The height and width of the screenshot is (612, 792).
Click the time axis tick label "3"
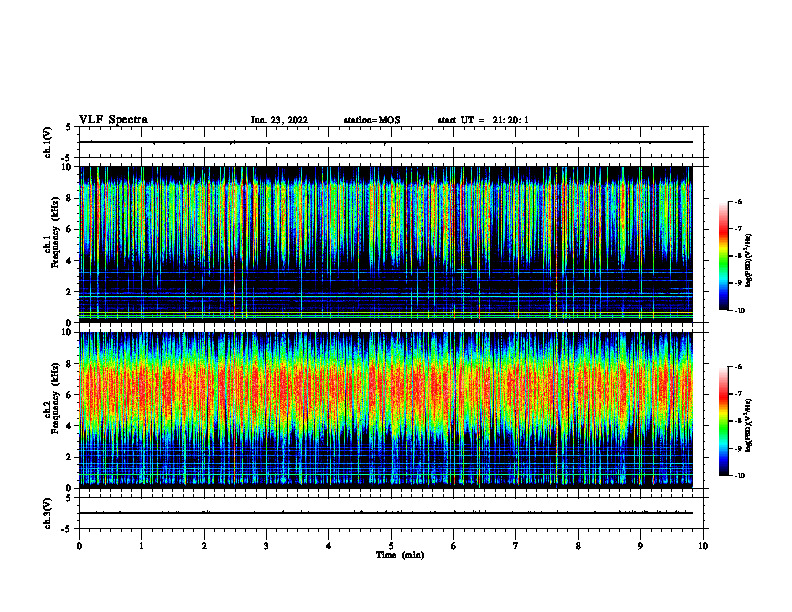pyautogui.click(x=266, y=546)
